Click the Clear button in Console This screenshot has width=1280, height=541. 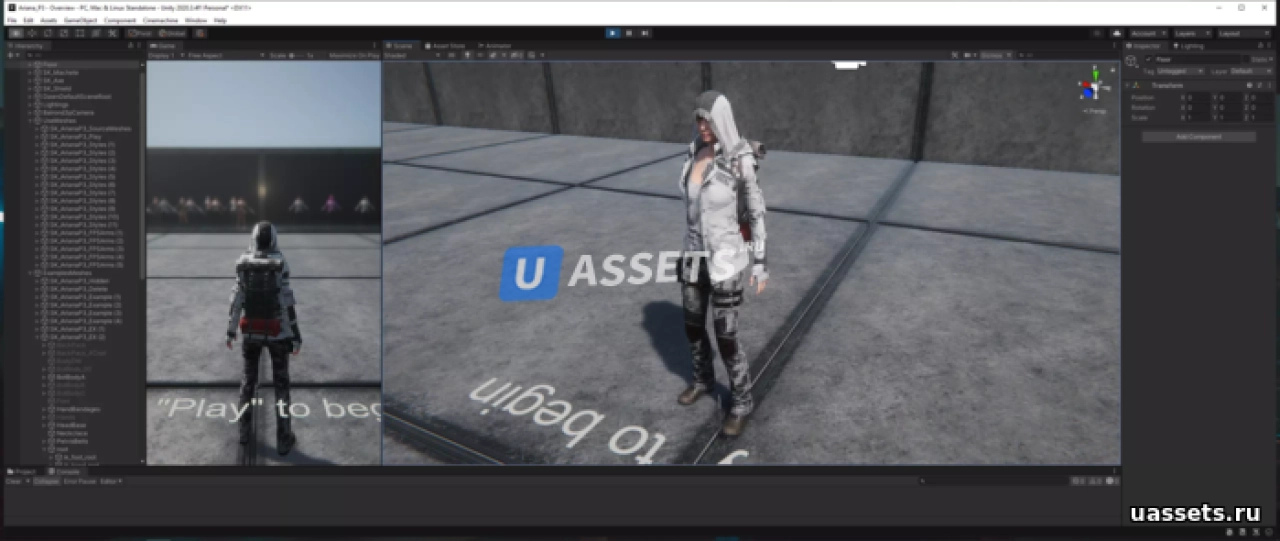click(14, 481)
